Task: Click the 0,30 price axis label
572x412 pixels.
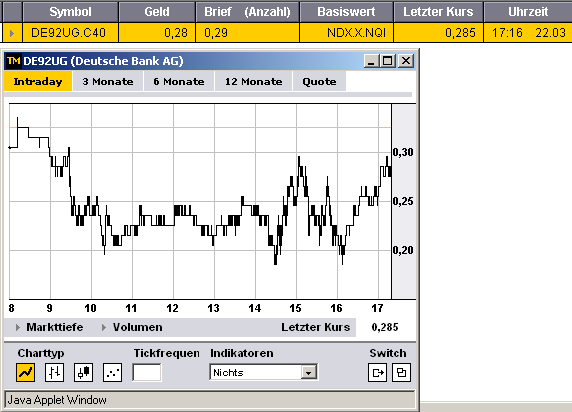Action: 403,152
